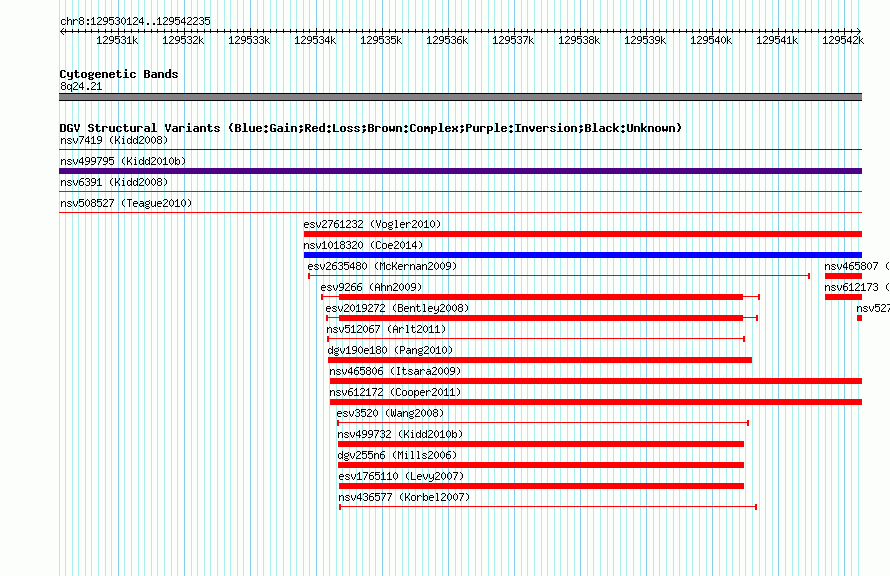890x576 pixels.
Task: Click the dgv255n6 (Mills2006) label
Action: click(397, 455)
